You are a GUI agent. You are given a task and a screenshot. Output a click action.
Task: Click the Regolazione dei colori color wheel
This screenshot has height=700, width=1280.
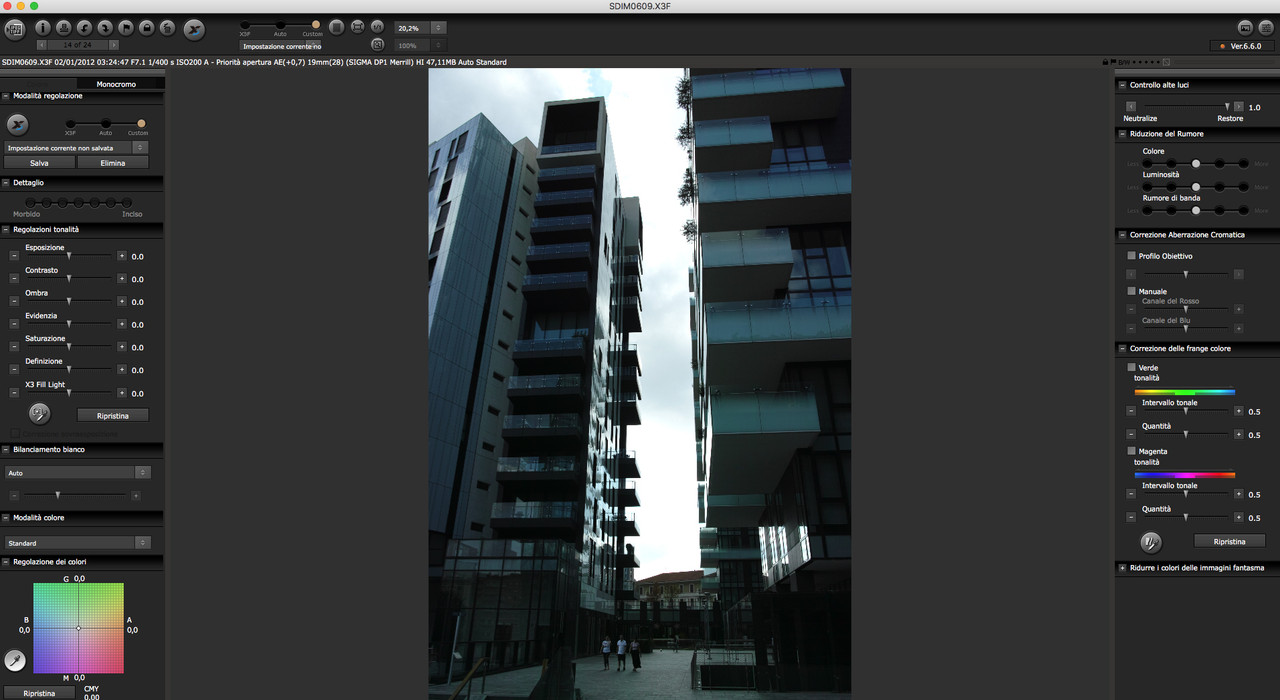coord(79,628)
